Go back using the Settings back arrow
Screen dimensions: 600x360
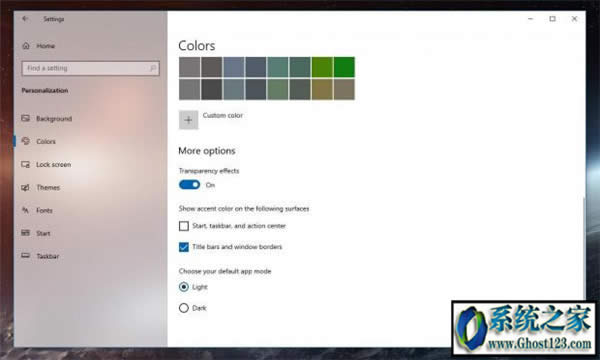pyautogui.click(x=25, y=19)
